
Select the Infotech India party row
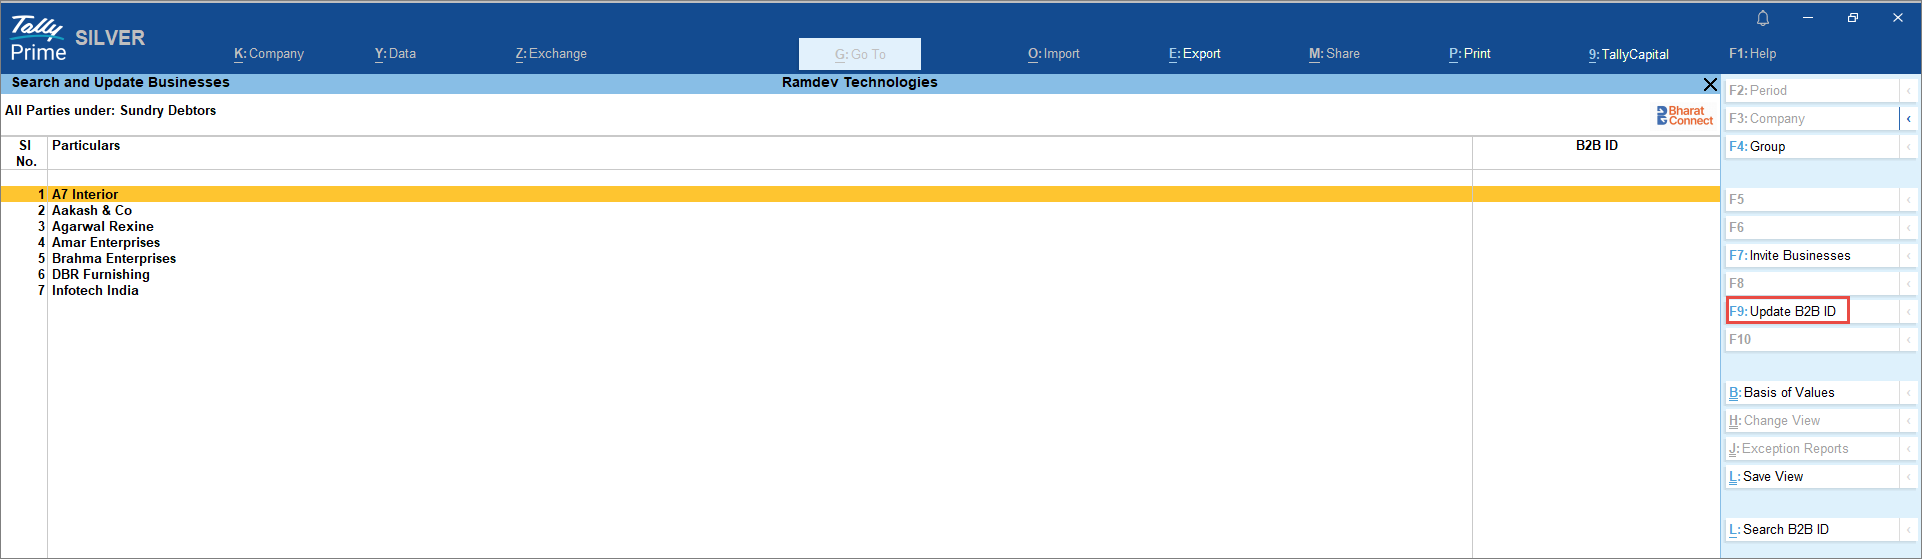95,291
